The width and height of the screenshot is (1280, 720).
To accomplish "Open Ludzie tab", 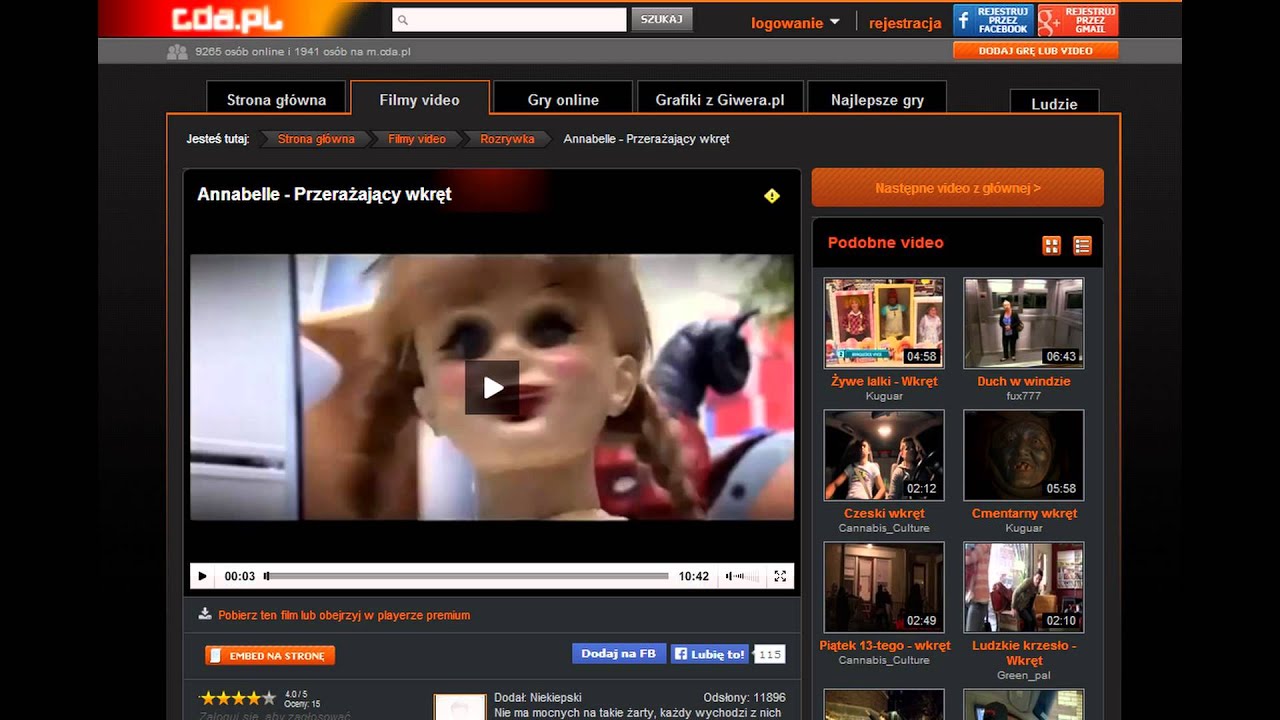I will click(1054, 103).
